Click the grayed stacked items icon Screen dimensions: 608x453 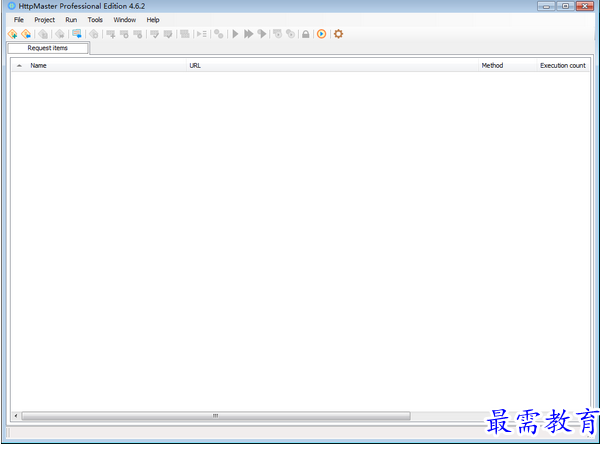coord(185,34)
